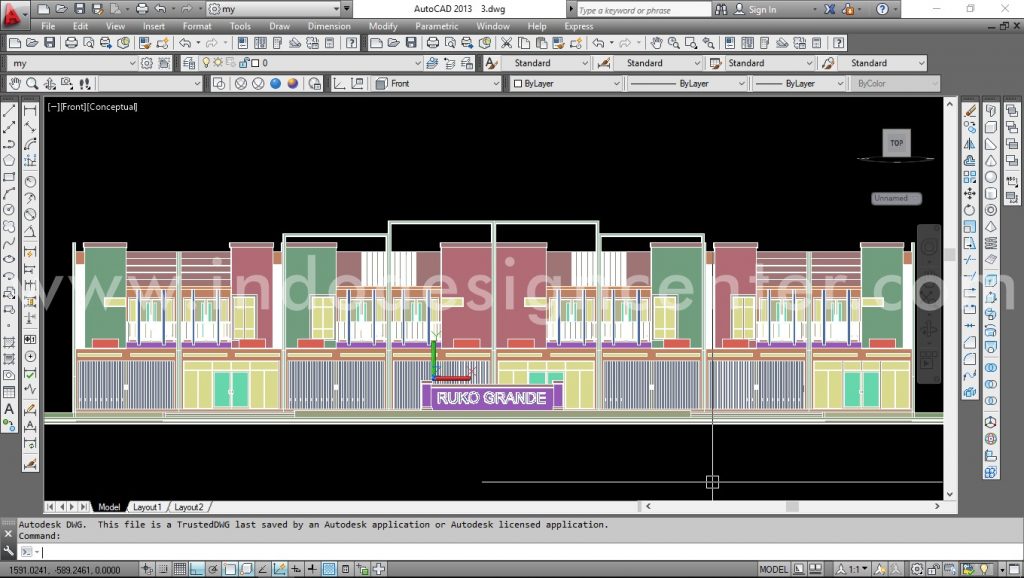Toggle Lineweight display in status bar

pyautogui.click(x=313, y=570)
